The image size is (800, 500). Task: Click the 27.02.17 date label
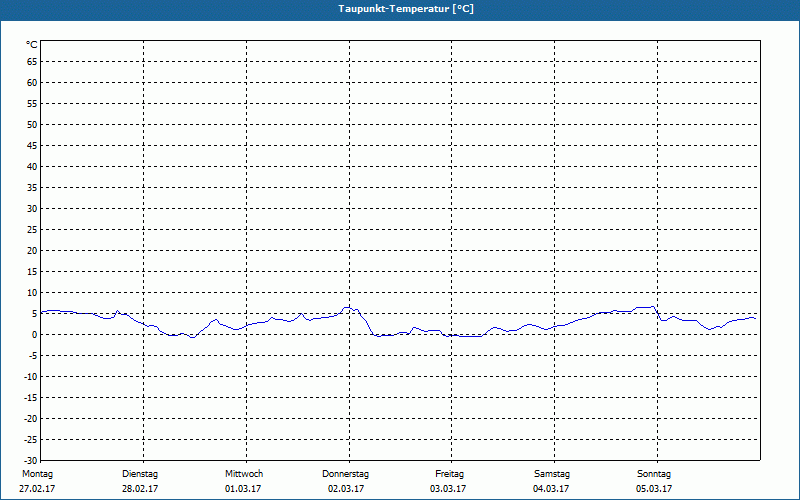37,489
